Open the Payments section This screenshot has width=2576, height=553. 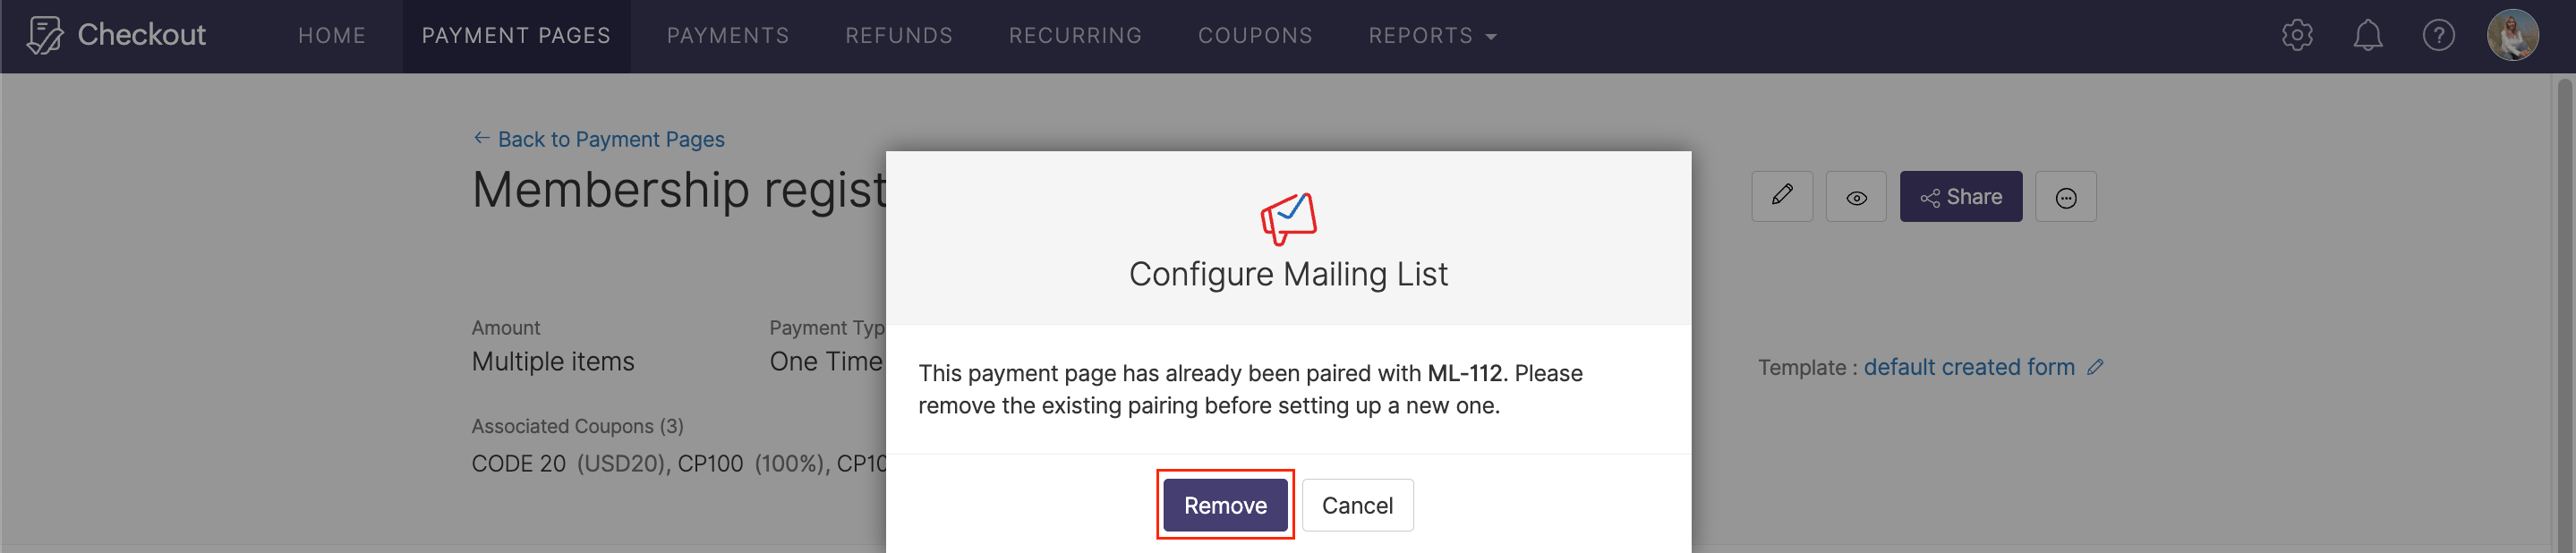[728, 35]
